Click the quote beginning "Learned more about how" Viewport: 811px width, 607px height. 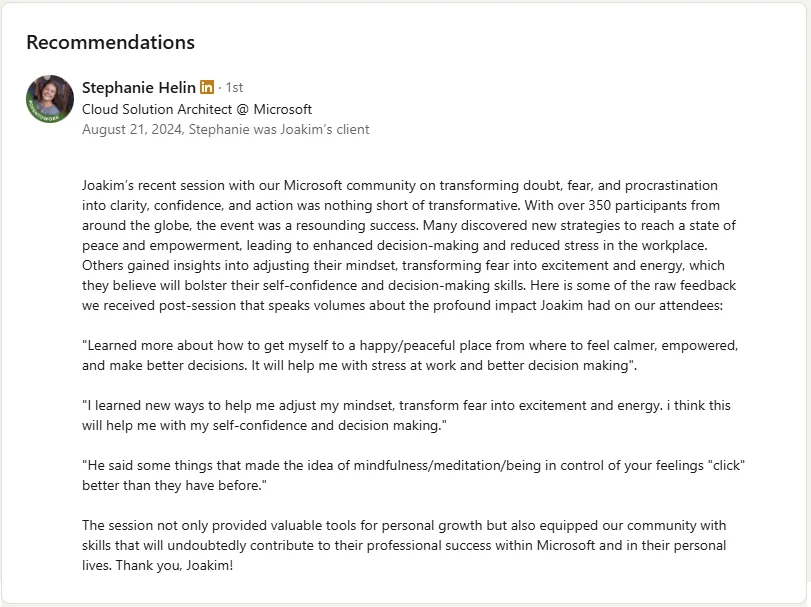tap(410, 355)
